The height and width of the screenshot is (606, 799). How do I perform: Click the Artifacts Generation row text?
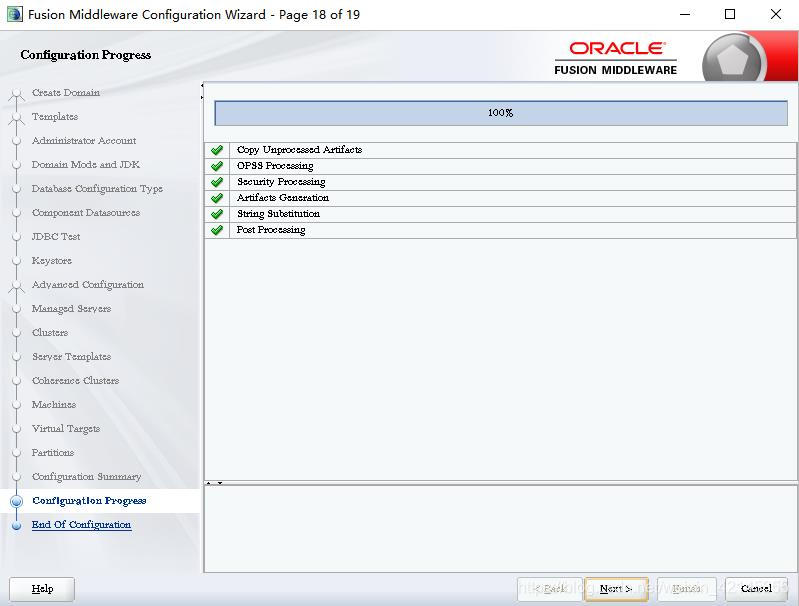[x=283, y=198]
